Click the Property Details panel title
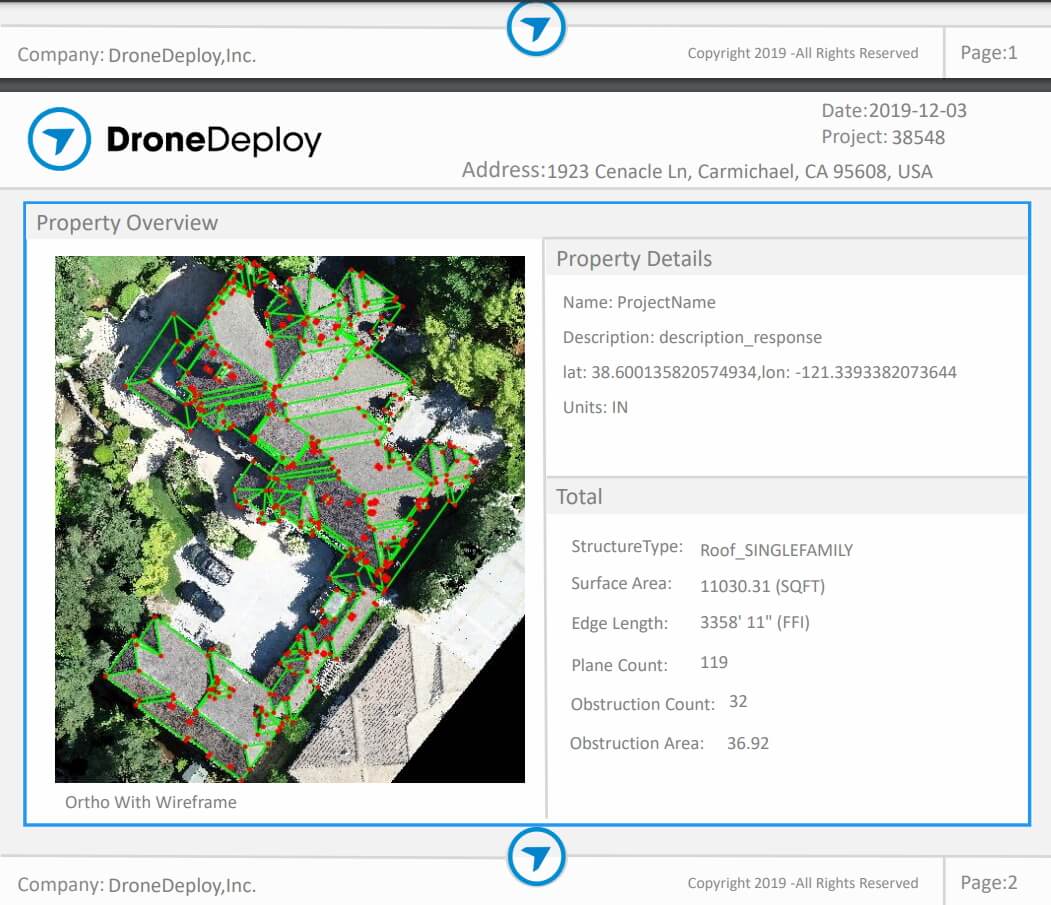 click(633, 258)
